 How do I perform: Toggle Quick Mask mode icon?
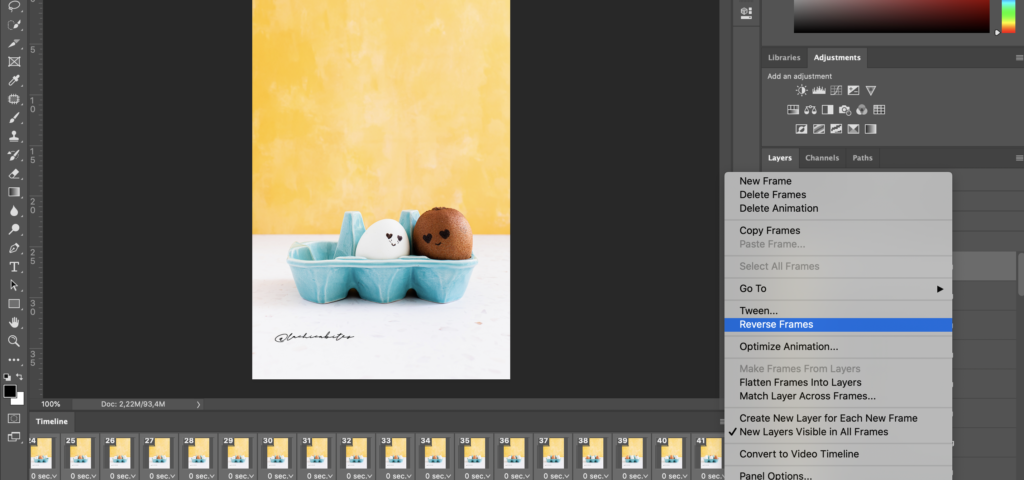[x=14, y=418]
